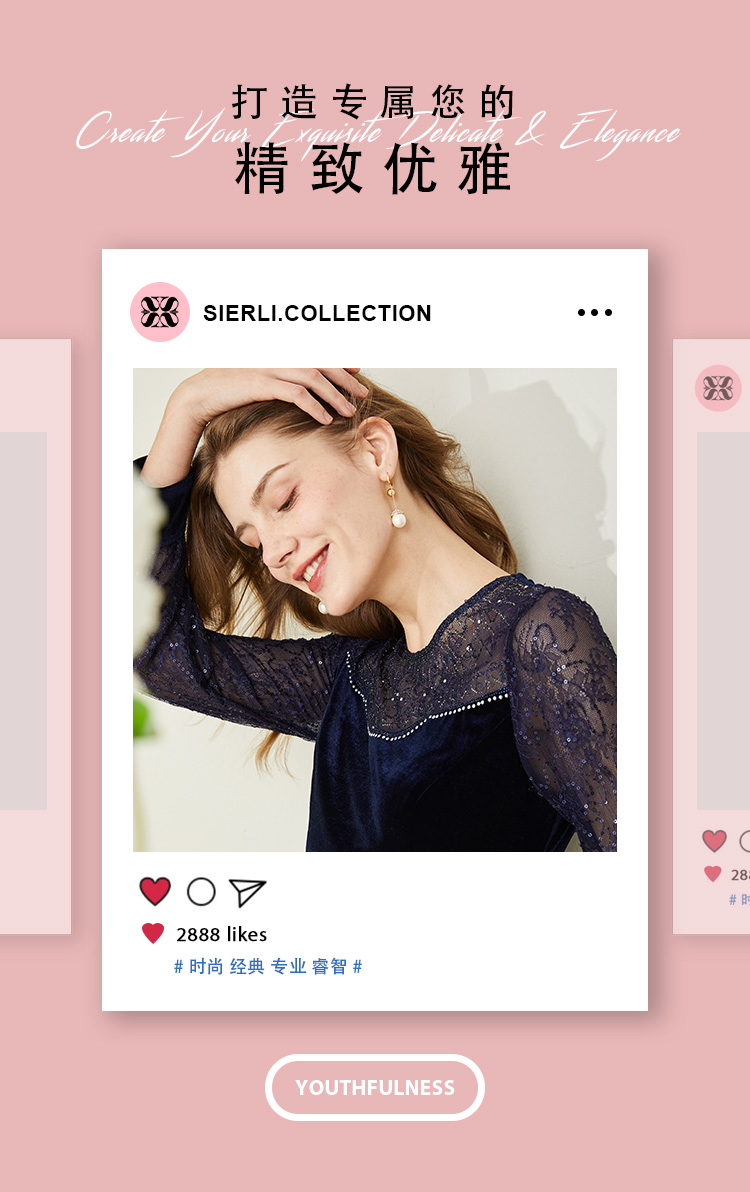Open the model photo in the post

pos(375,610)
